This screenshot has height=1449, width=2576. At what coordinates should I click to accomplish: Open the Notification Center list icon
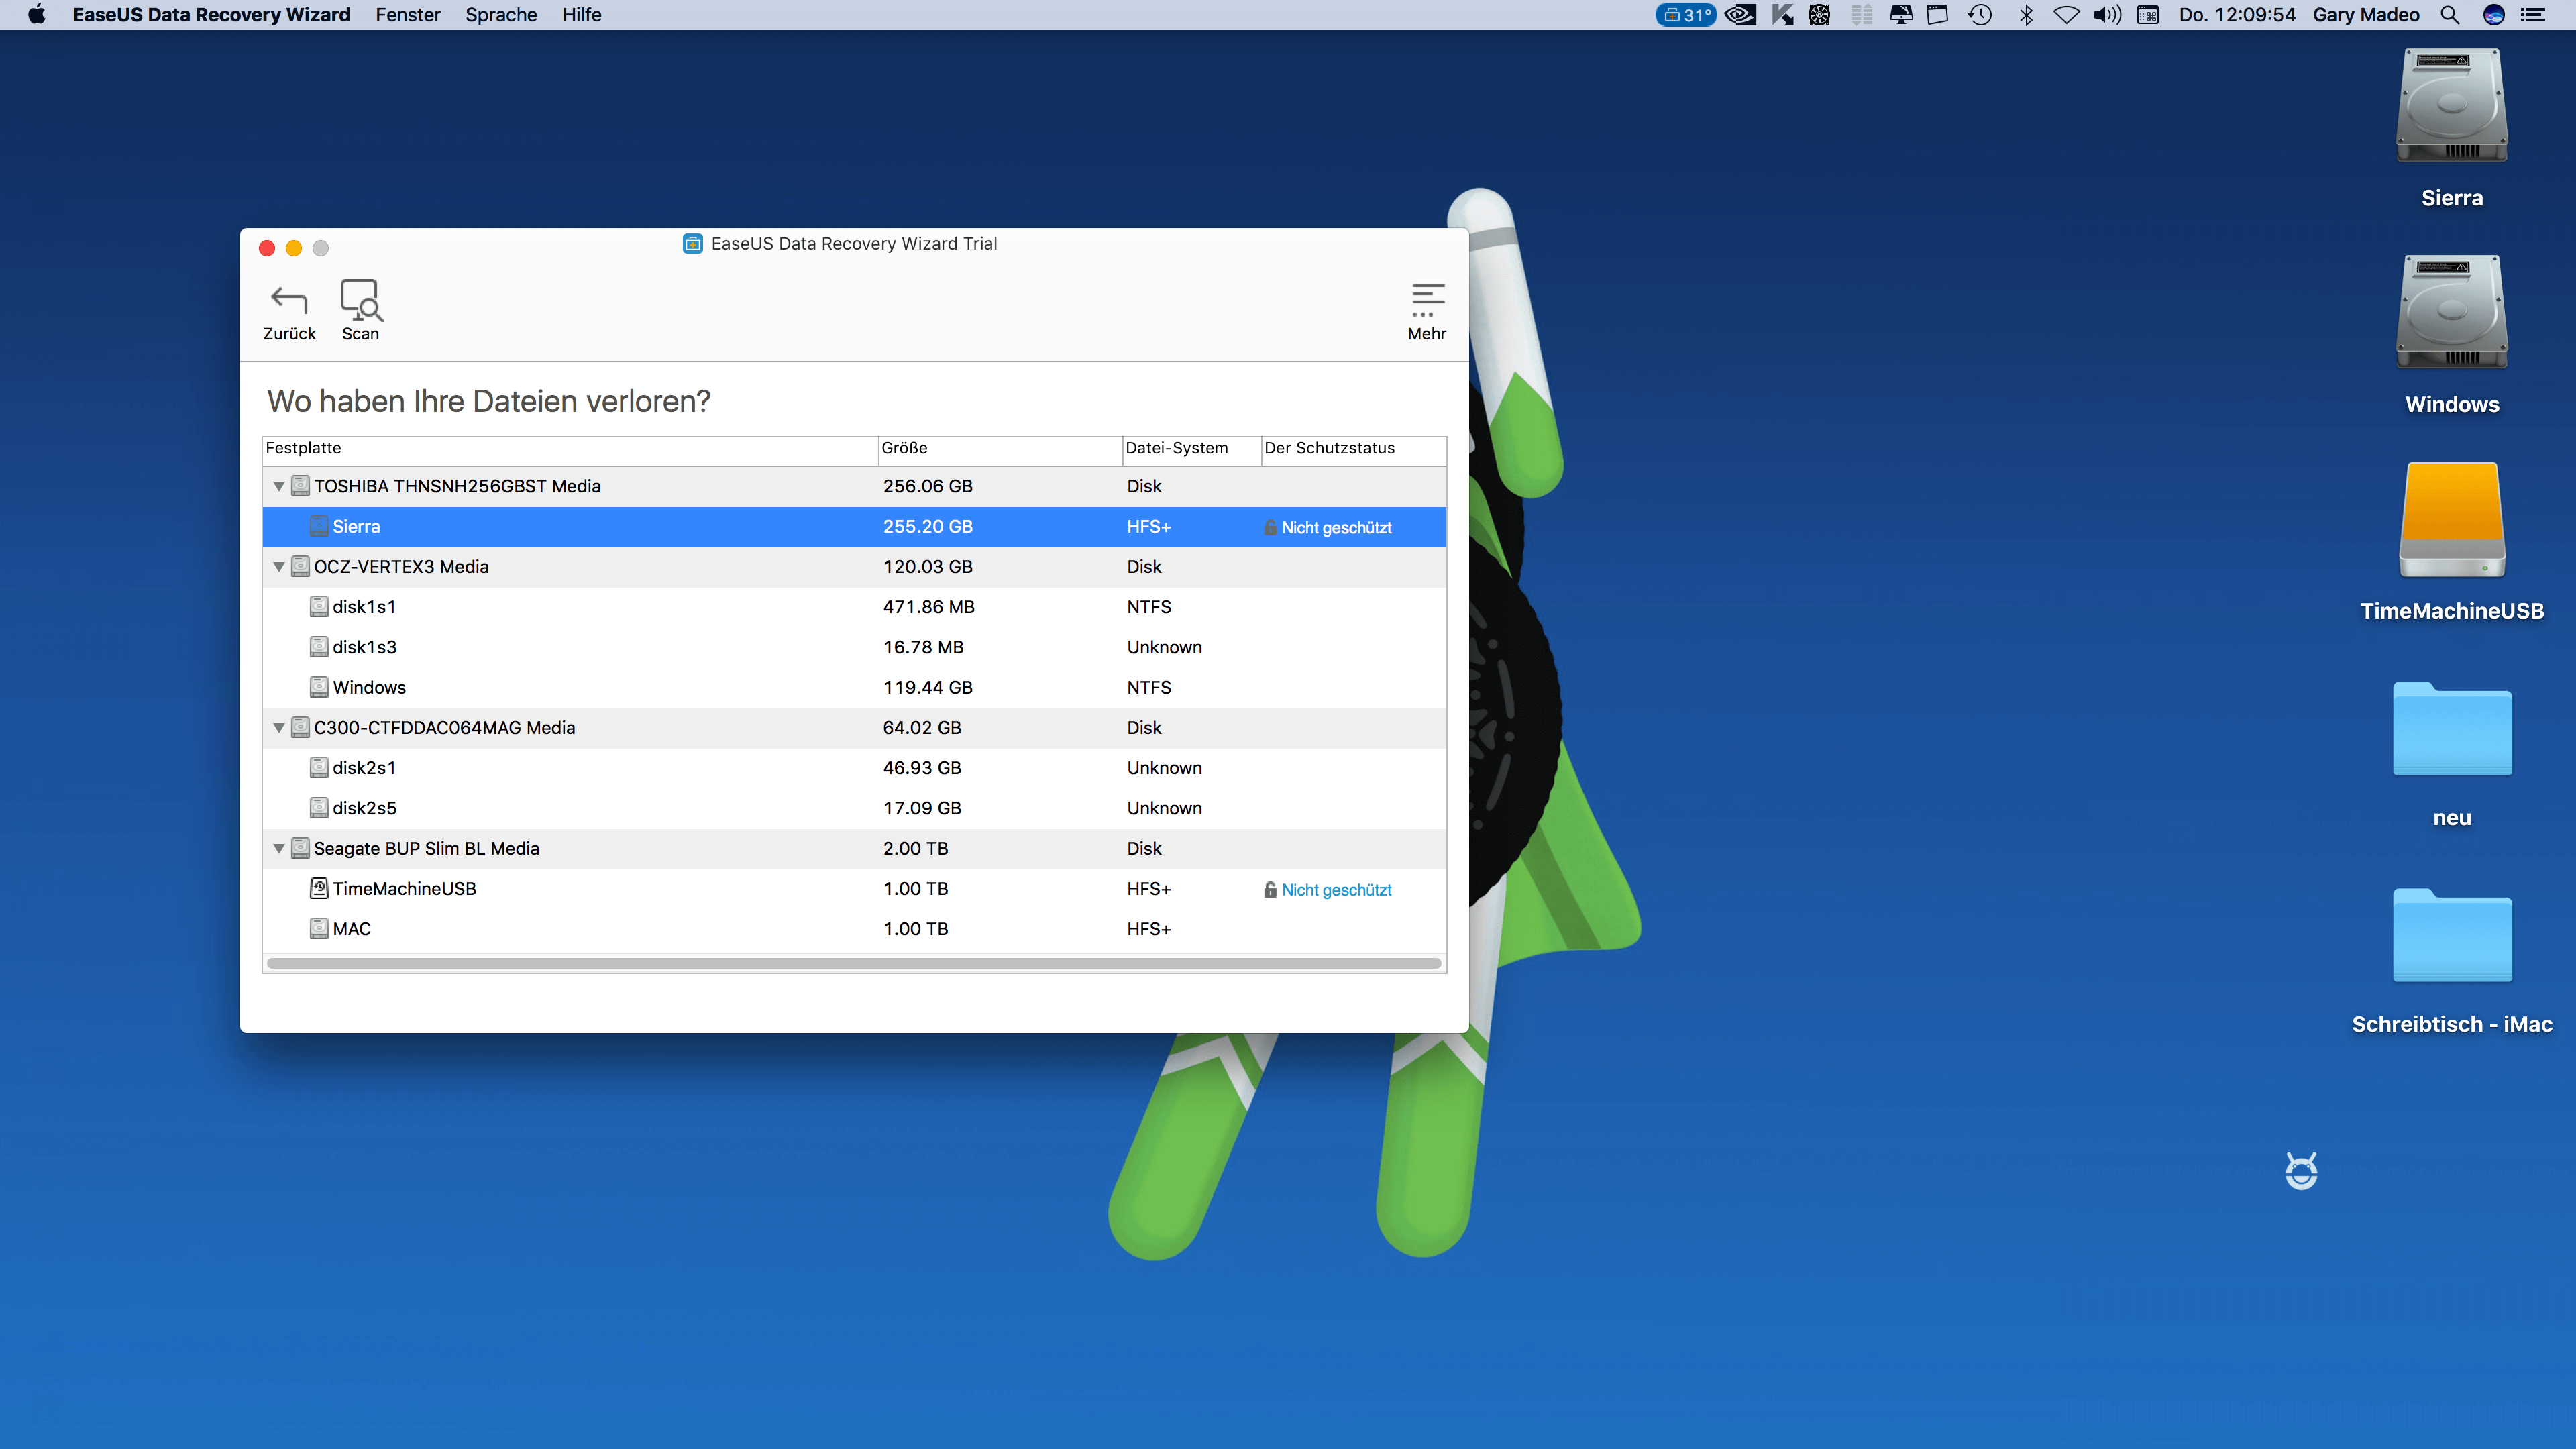point(2533,15)
